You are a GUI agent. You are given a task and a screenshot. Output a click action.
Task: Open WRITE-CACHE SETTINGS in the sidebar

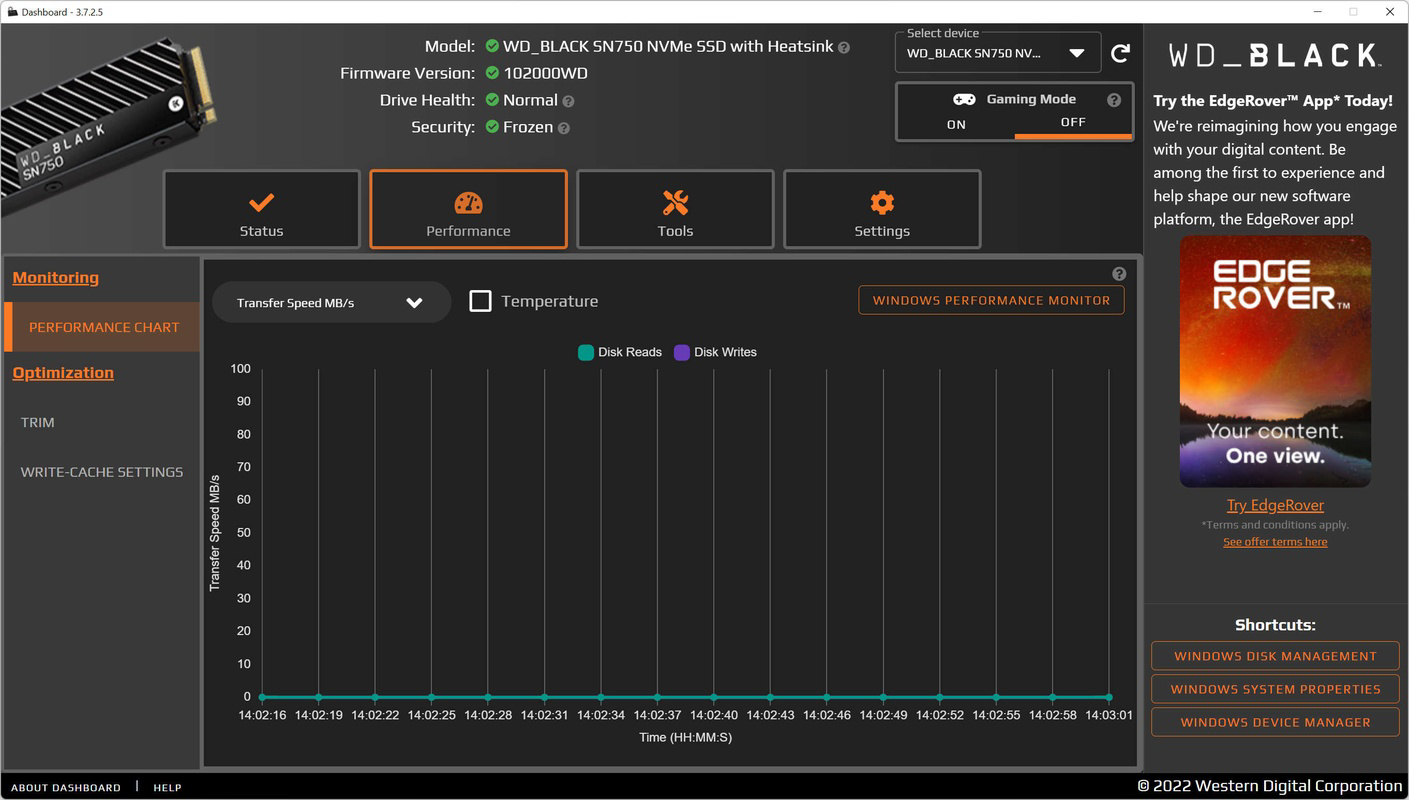pyautogui.click(x=102, y=472)
